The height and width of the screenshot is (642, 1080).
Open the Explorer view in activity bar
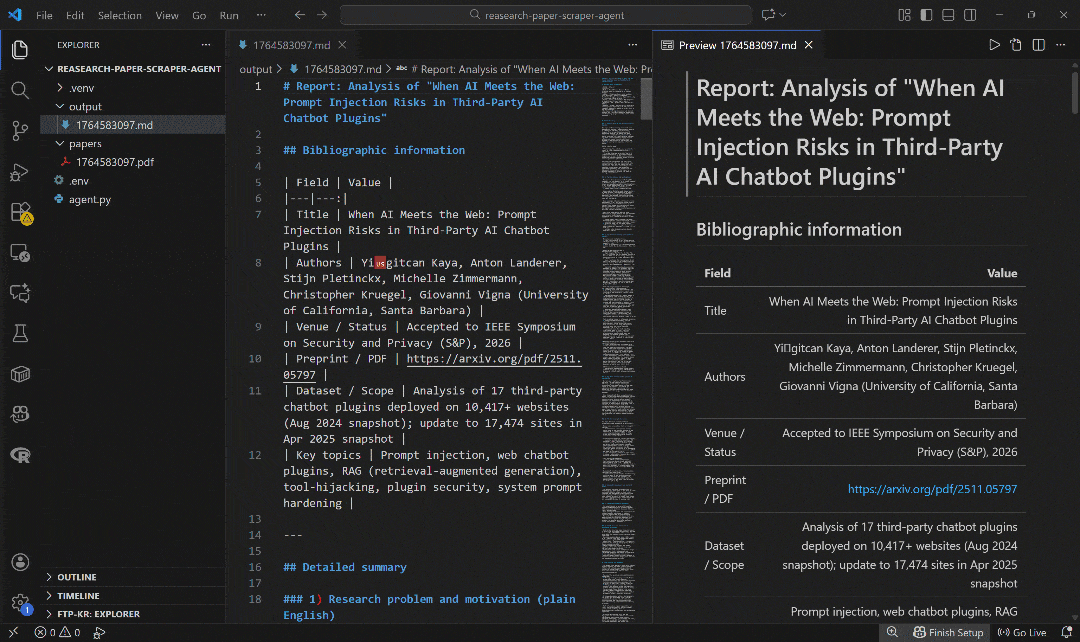click(x=20, y=50)
